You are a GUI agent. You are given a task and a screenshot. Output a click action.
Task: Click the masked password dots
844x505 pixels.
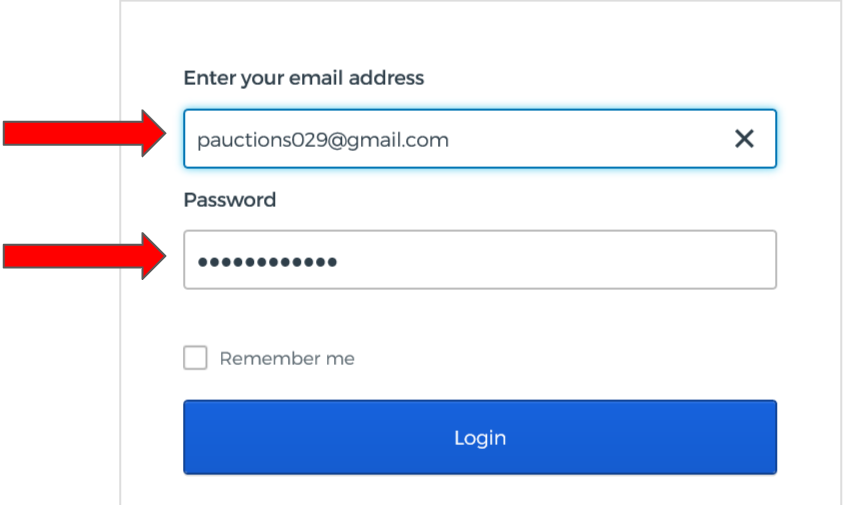[267, 262]
